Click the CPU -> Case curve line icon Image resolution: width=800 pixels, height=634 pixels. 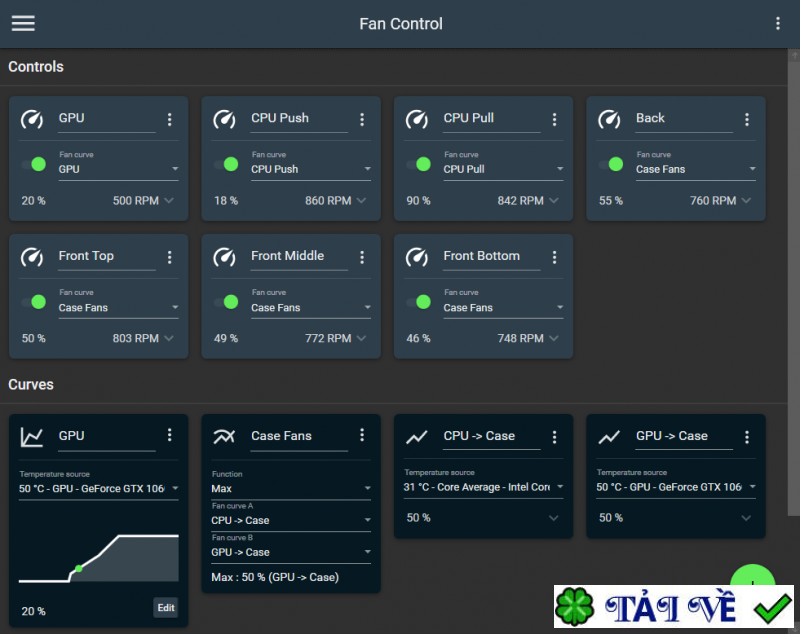pyautogui.click(x=417, y=436)
